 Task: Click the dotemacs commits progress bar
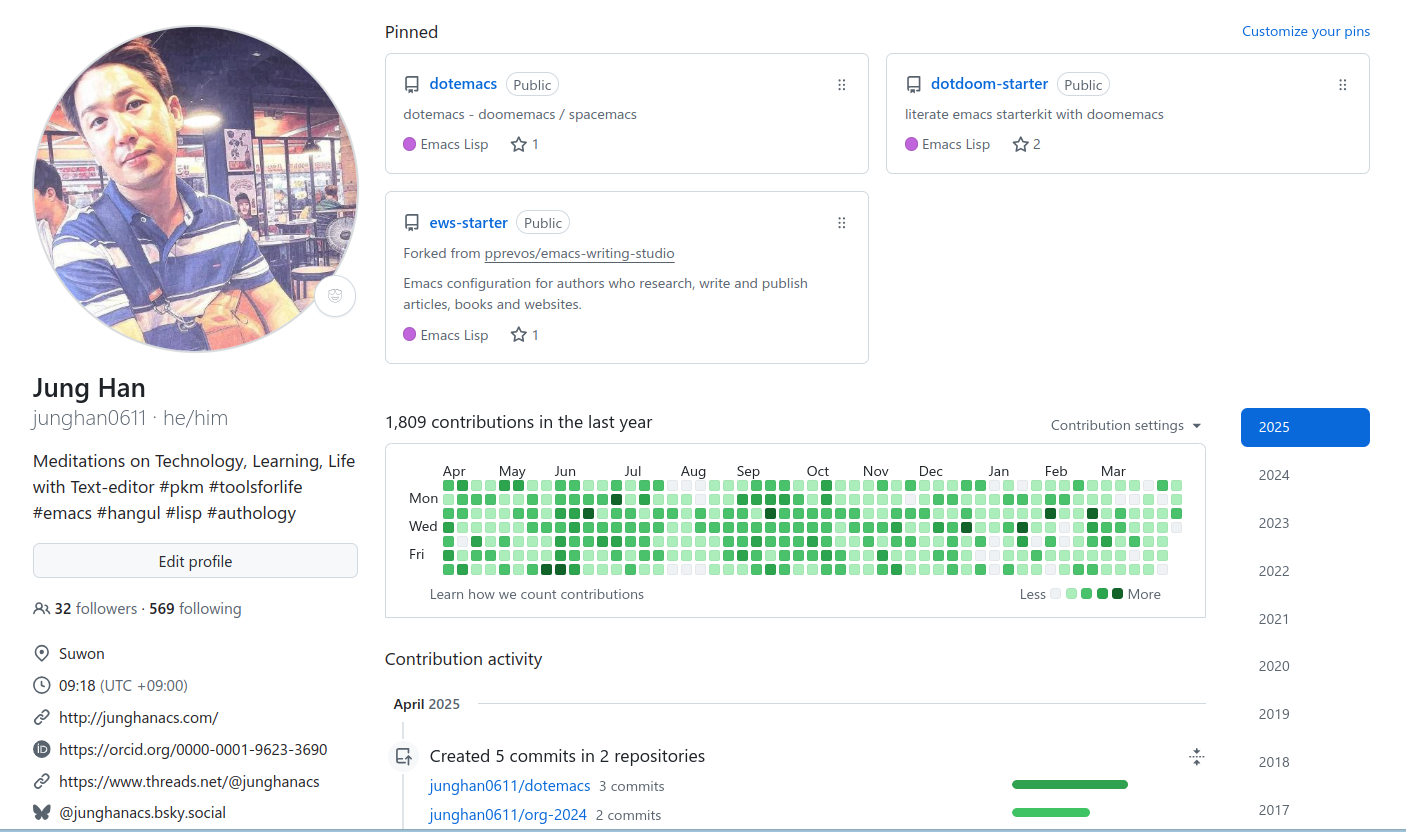[1070, 785]
